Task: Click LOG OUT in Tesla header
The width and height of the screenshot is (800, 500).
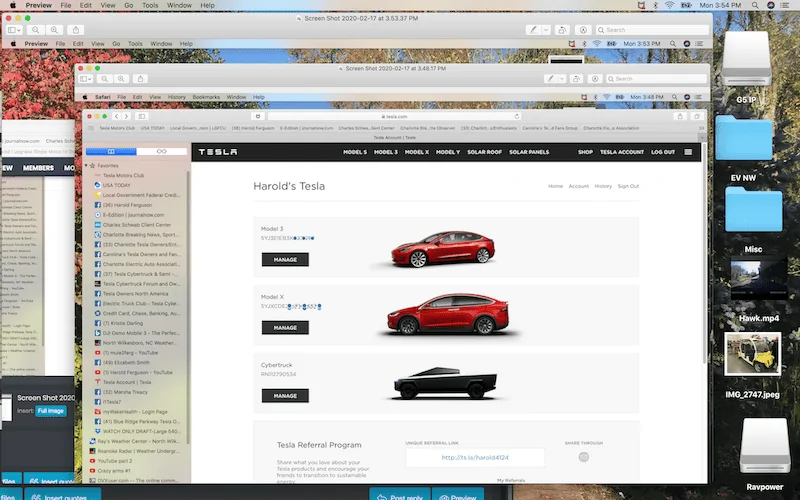Action: pos(663,152)
